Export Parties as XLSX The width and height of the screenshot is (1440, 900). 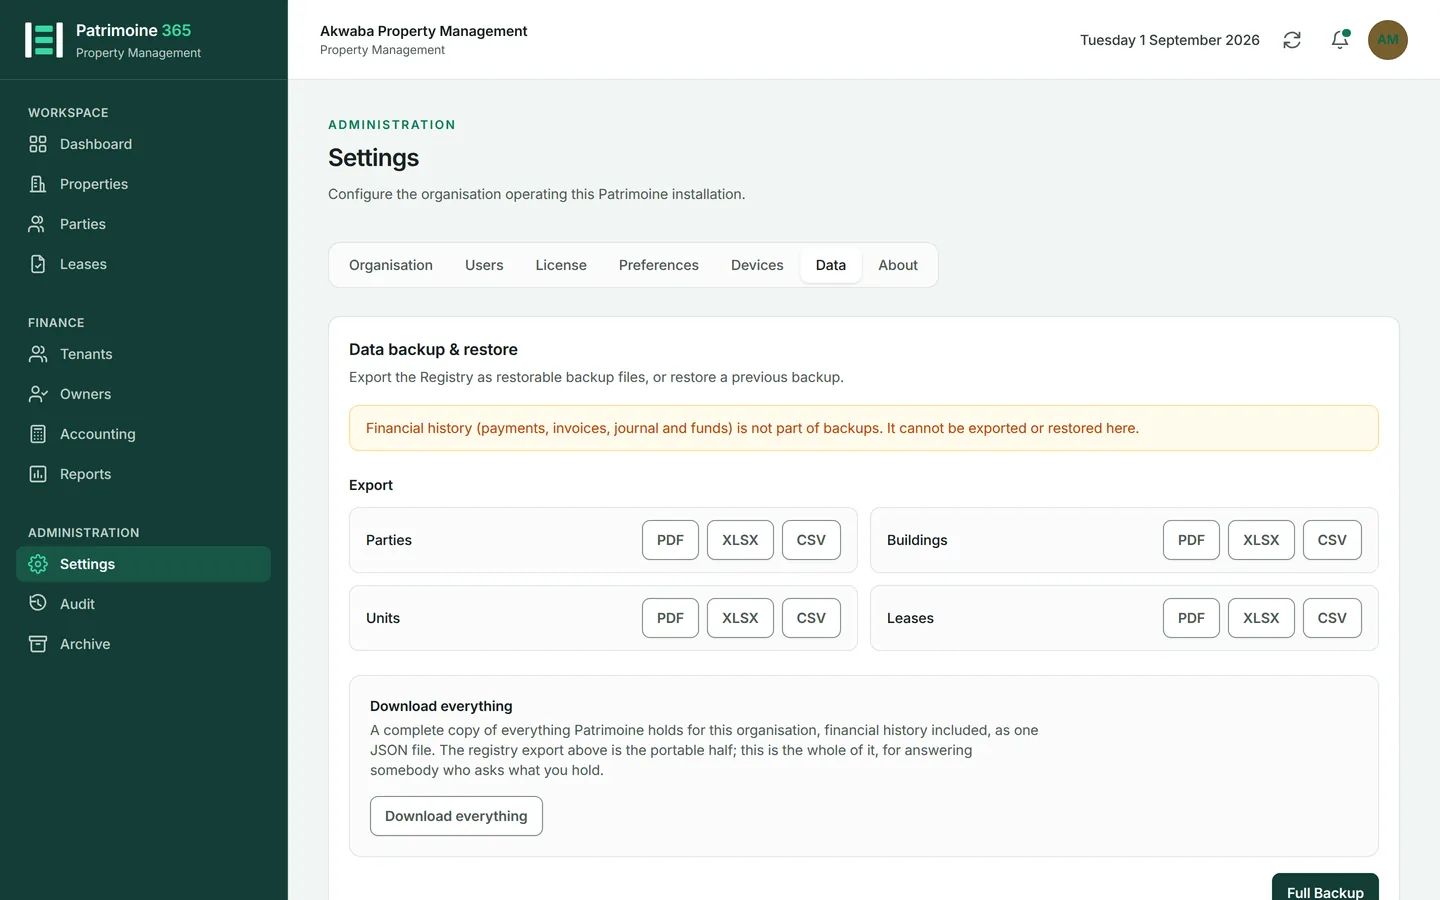click(x=740, y=540)
